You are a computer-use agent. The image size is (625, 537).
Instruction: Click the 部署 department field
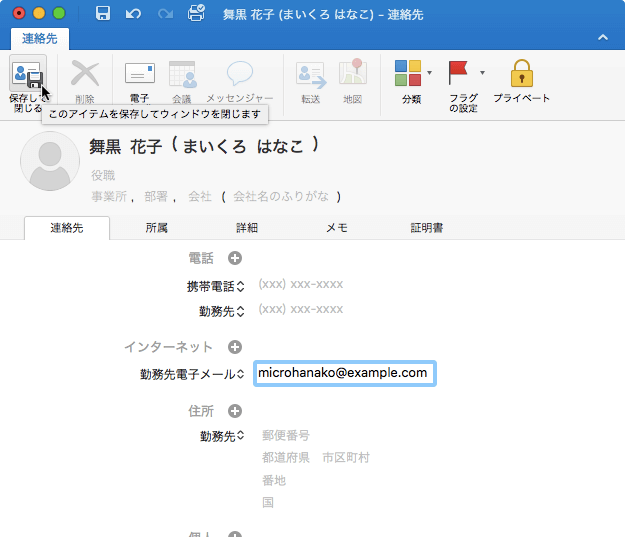click(156, 196)
